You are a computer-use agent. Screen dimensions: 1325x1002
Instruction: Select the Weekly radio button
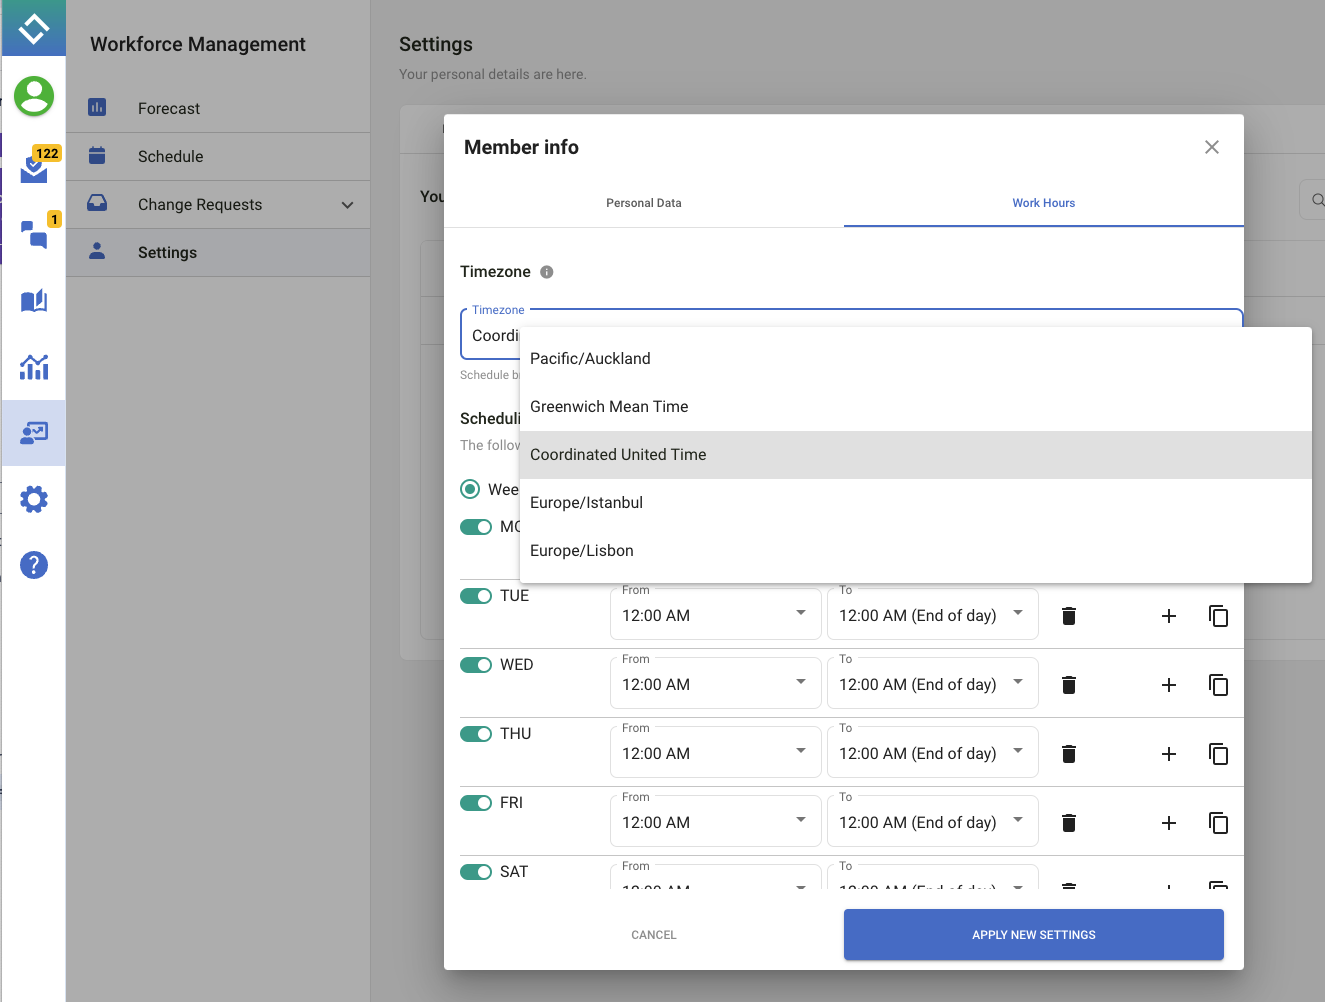click(x=470, y=489)
